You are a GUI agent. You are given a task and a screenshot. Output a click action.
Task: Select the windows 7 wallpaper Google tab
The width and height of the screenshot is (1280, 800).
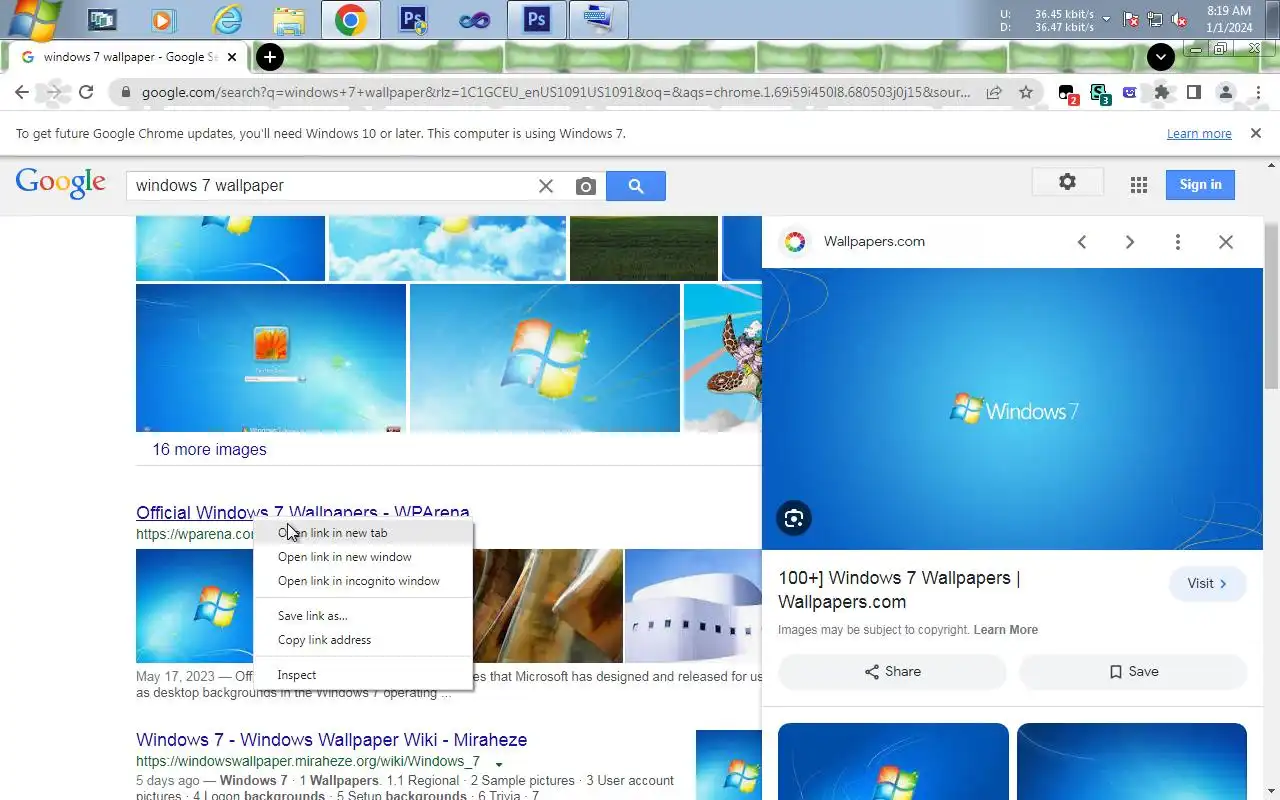coord(128,57)
